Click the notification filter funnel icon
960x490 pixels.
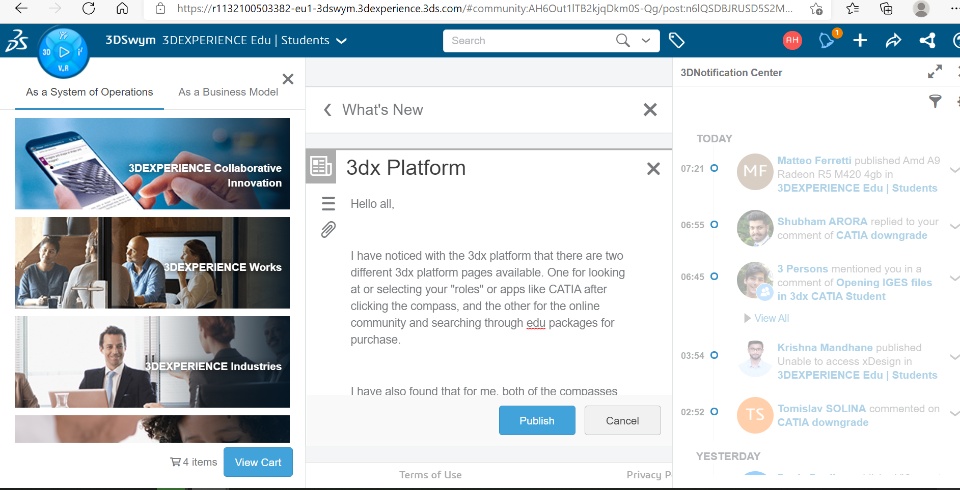coord(935,101)
